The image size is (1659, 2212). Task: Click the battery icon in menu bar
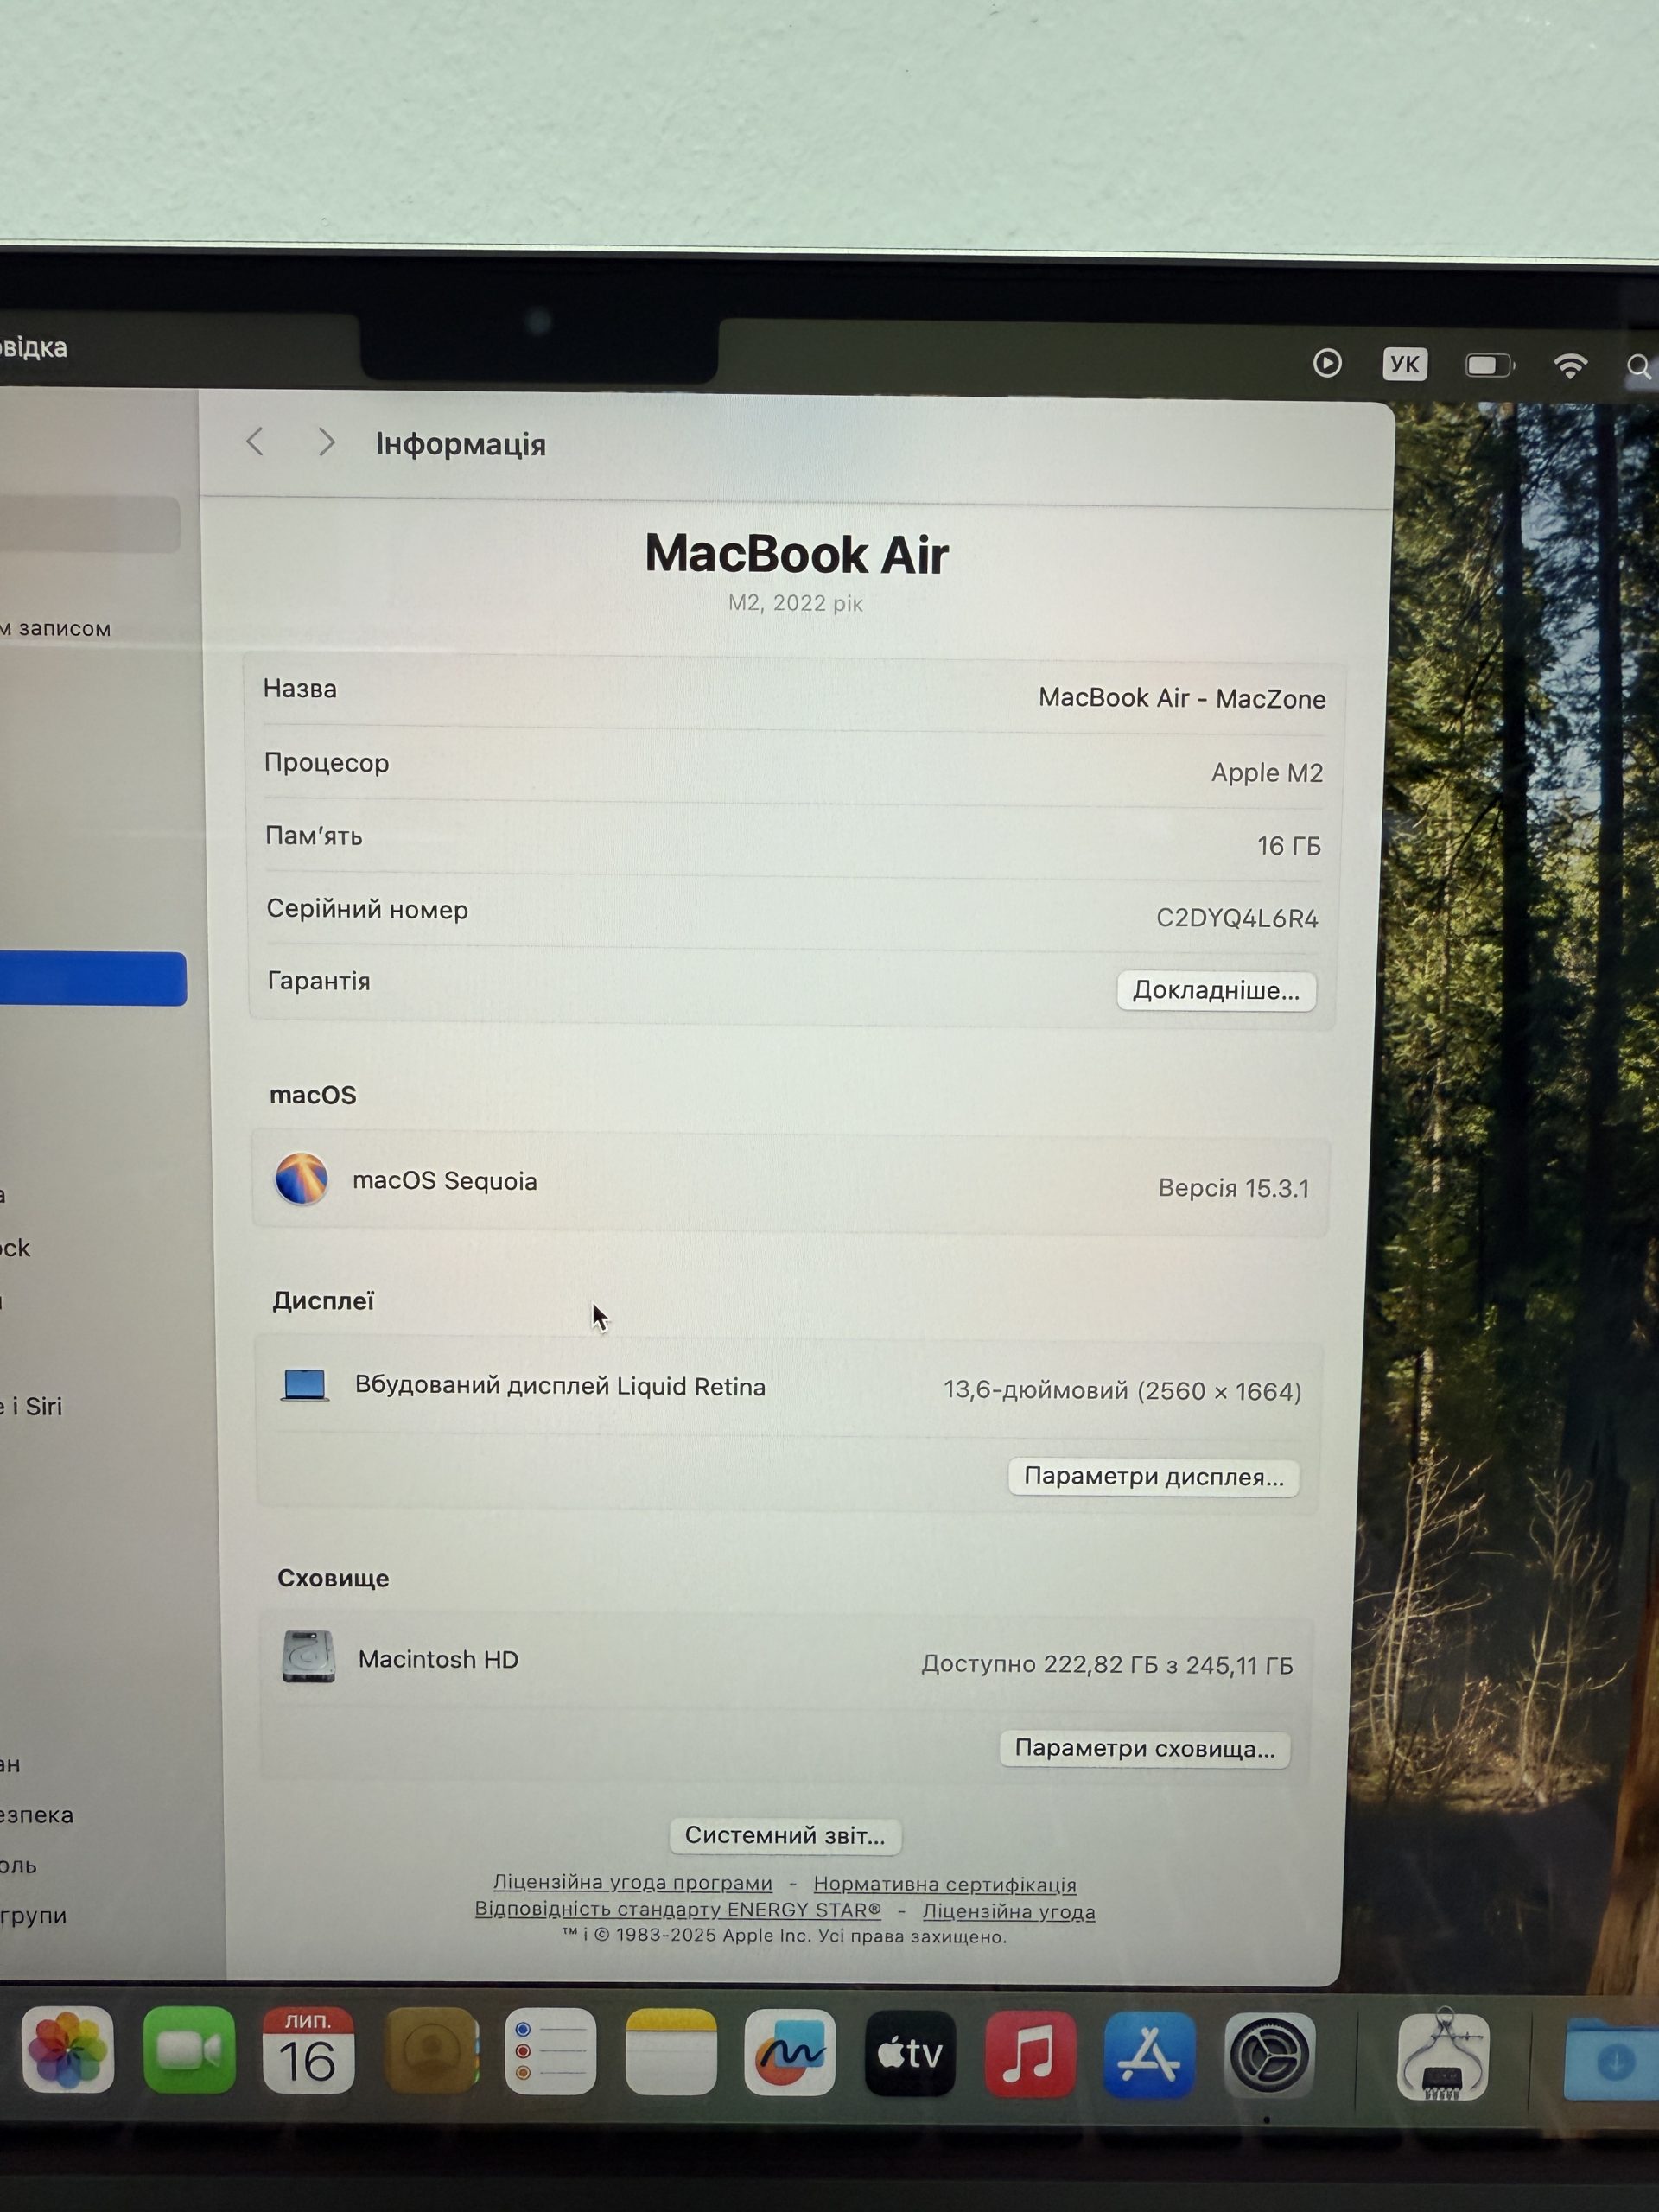[x=1490, y=365]
